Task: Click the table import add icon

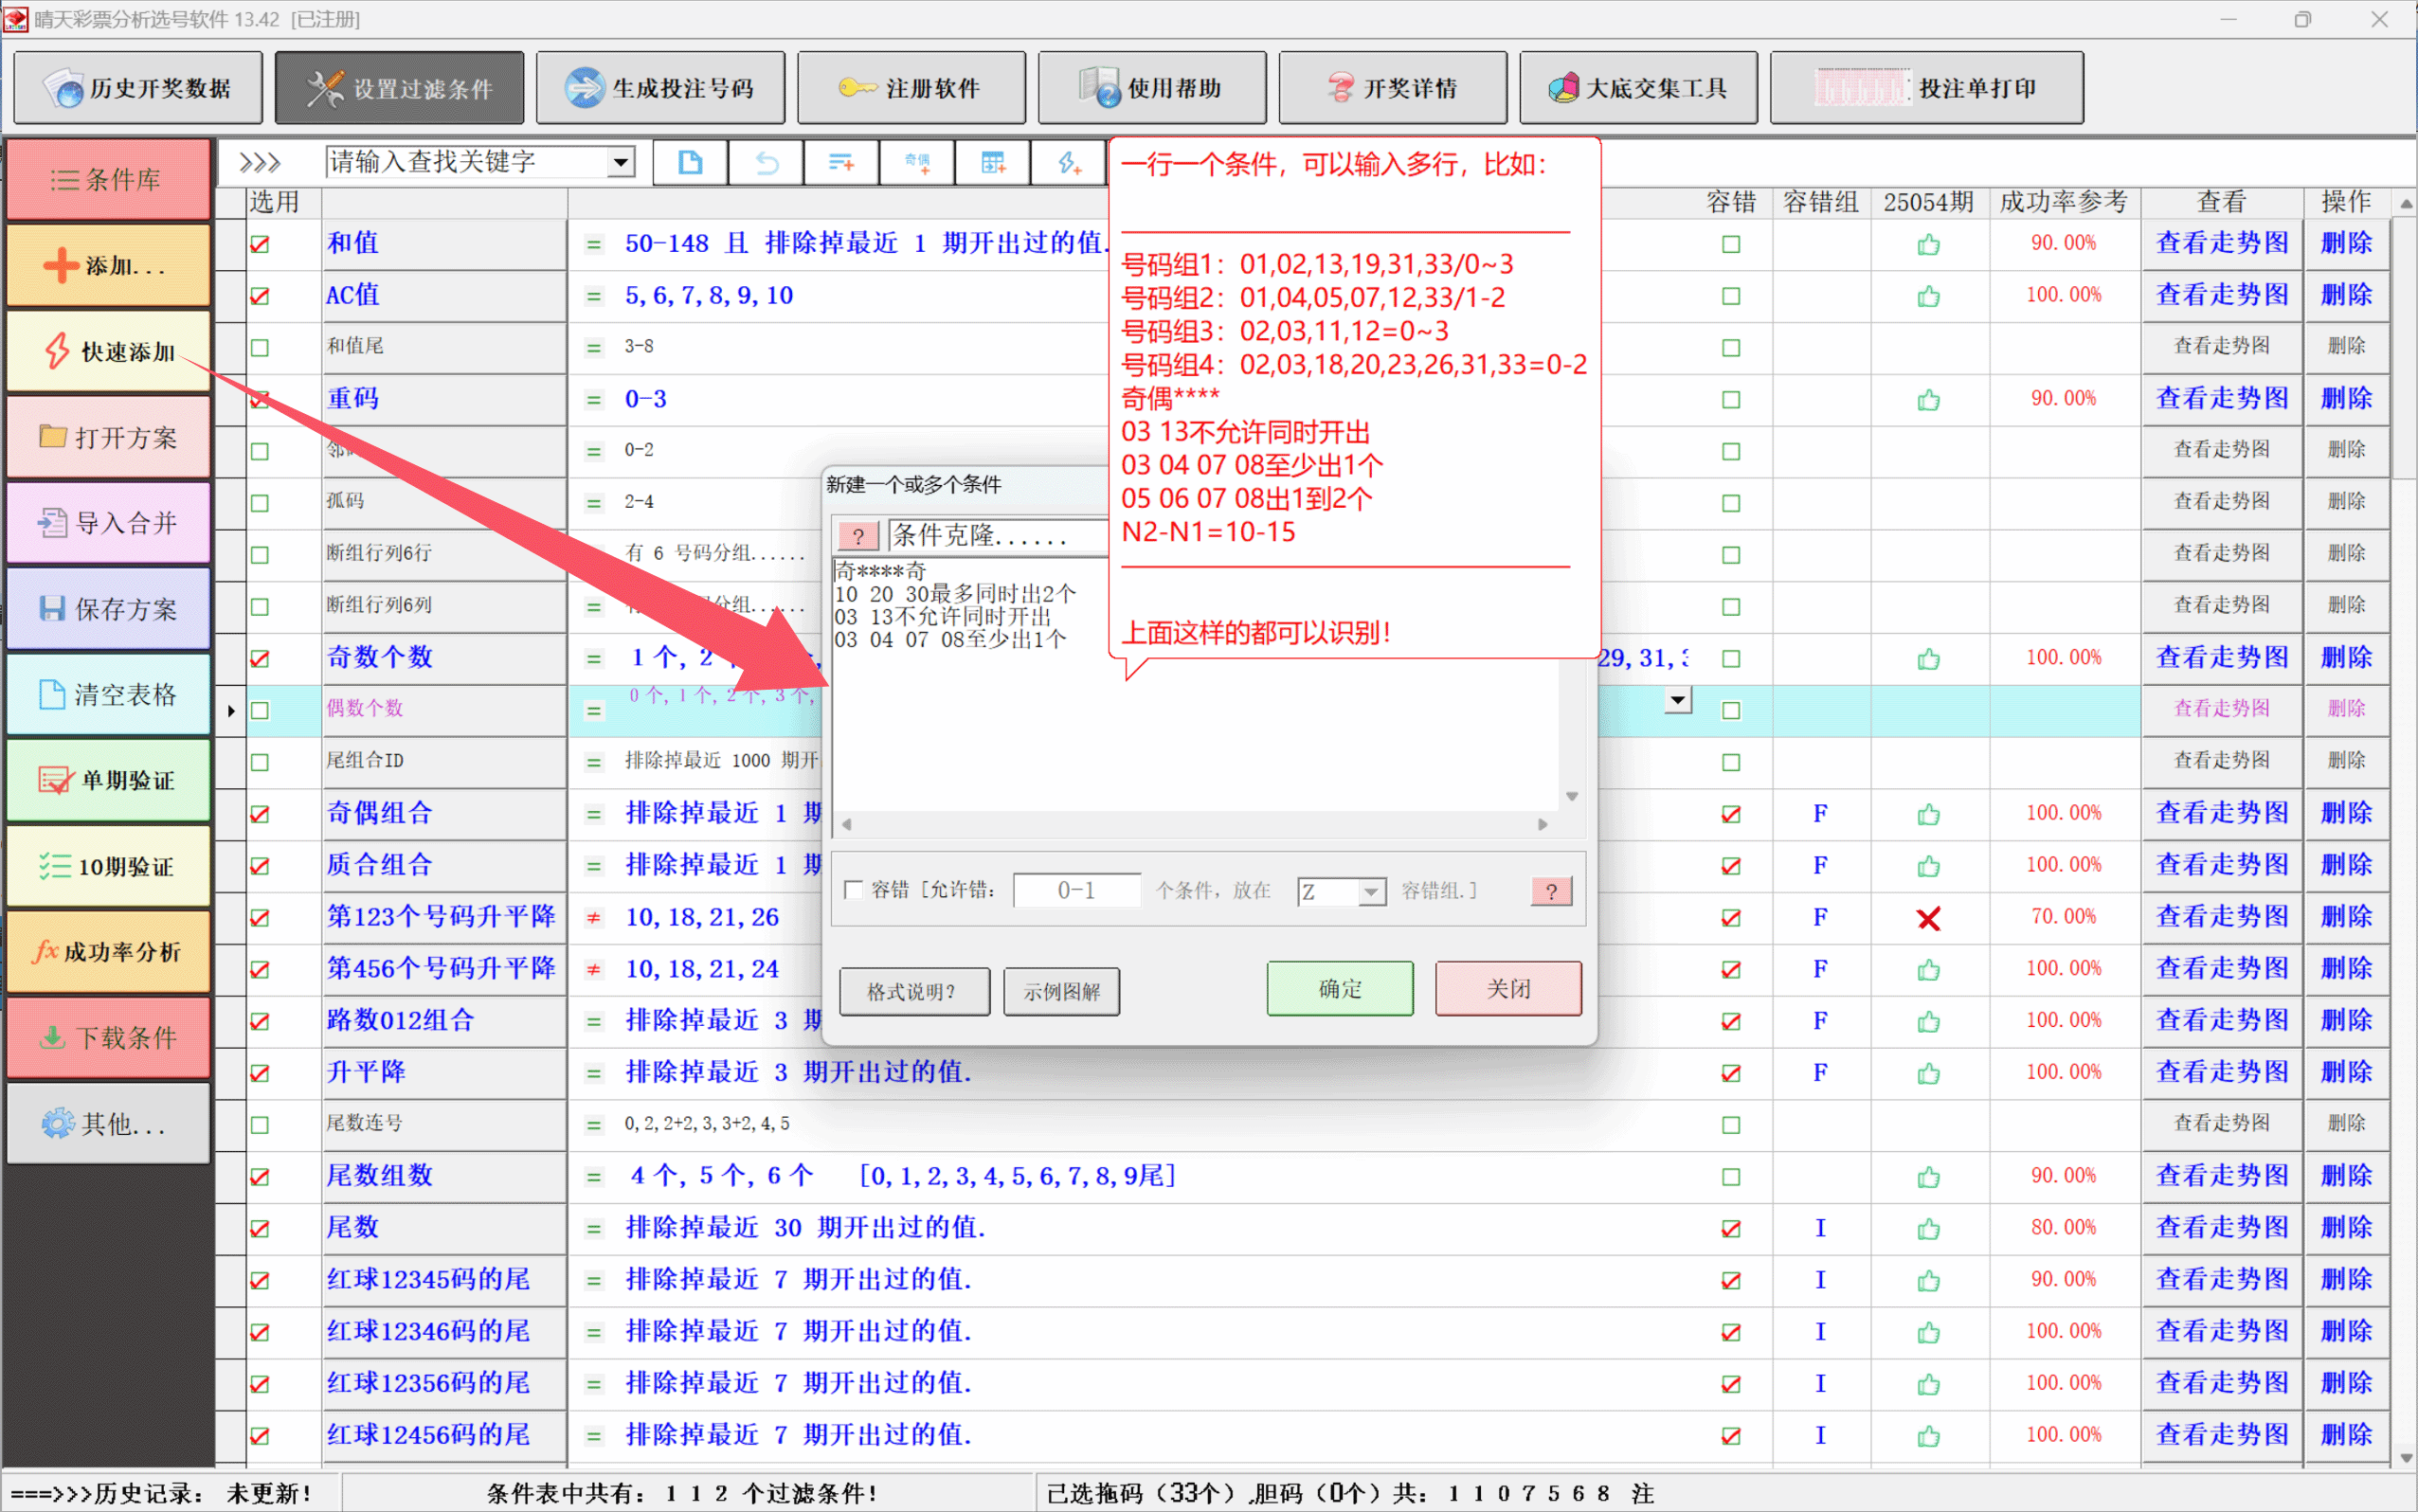Action: point(993,163)
